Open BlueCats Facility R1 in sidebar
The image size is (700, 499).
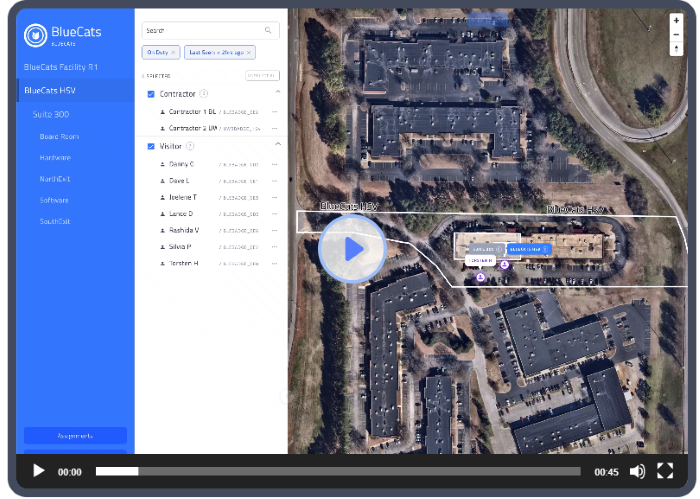(x=61, y=67)
